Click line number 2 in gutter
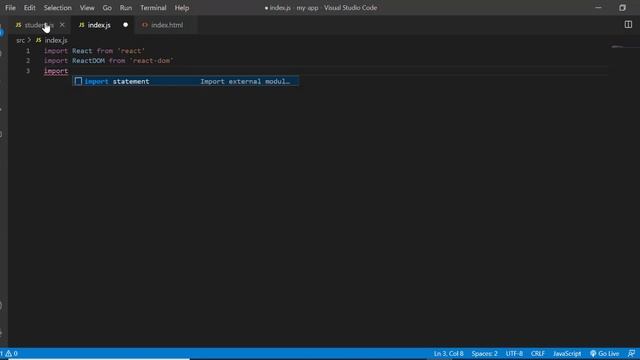The width and height of the screenshot is (640, 360). point(28,61)
